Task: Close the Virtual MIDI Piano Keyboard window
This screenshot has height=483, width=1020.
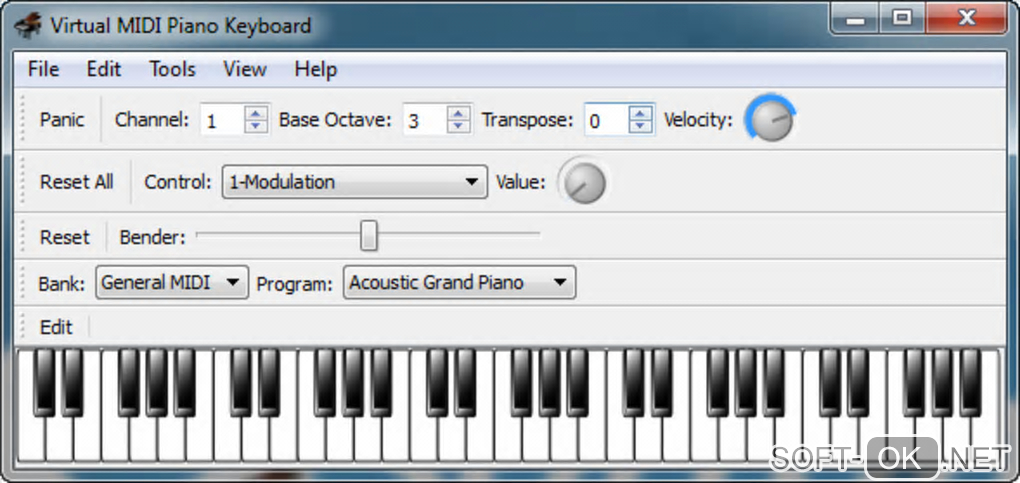Action: click(x=966, y=20)
